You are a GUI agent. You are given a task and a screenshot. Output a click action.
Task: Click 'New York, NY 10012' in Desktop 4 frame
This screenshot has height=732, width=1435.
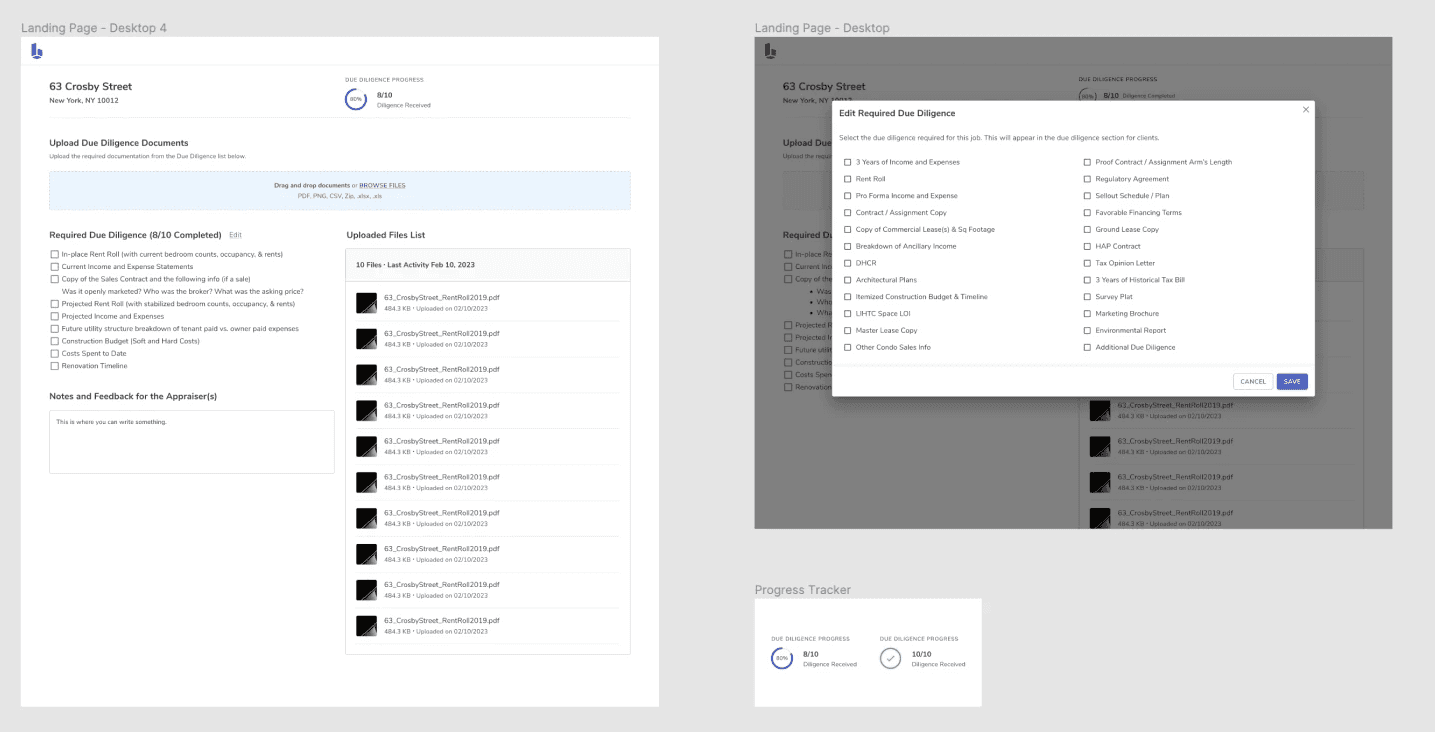(84, 101)
